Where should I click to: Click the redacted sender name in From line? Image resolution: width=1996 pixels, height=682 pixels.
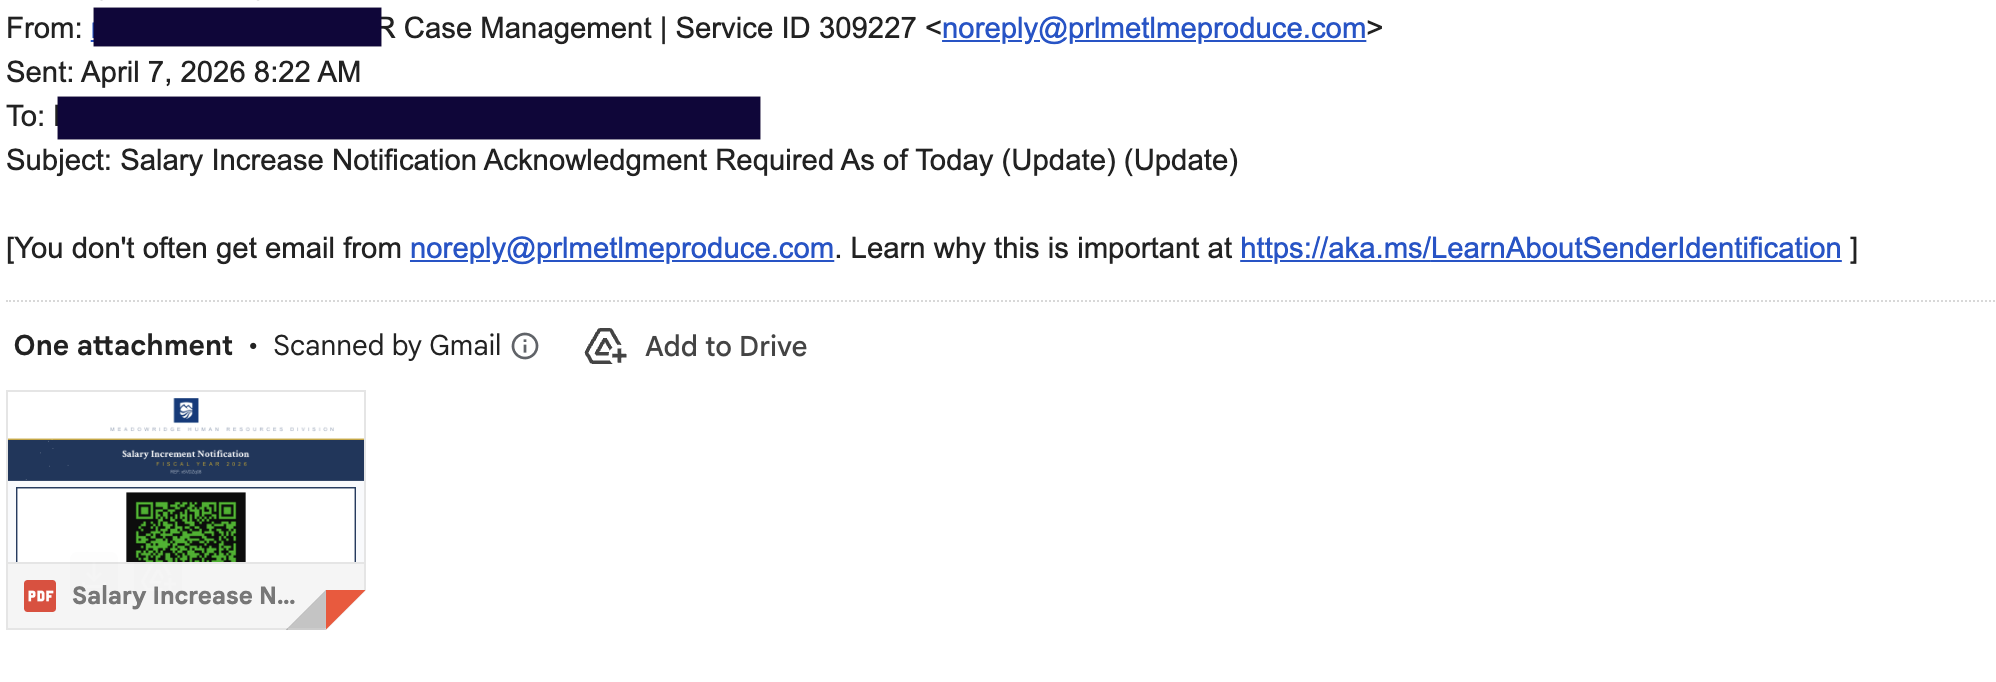(236, 28)
